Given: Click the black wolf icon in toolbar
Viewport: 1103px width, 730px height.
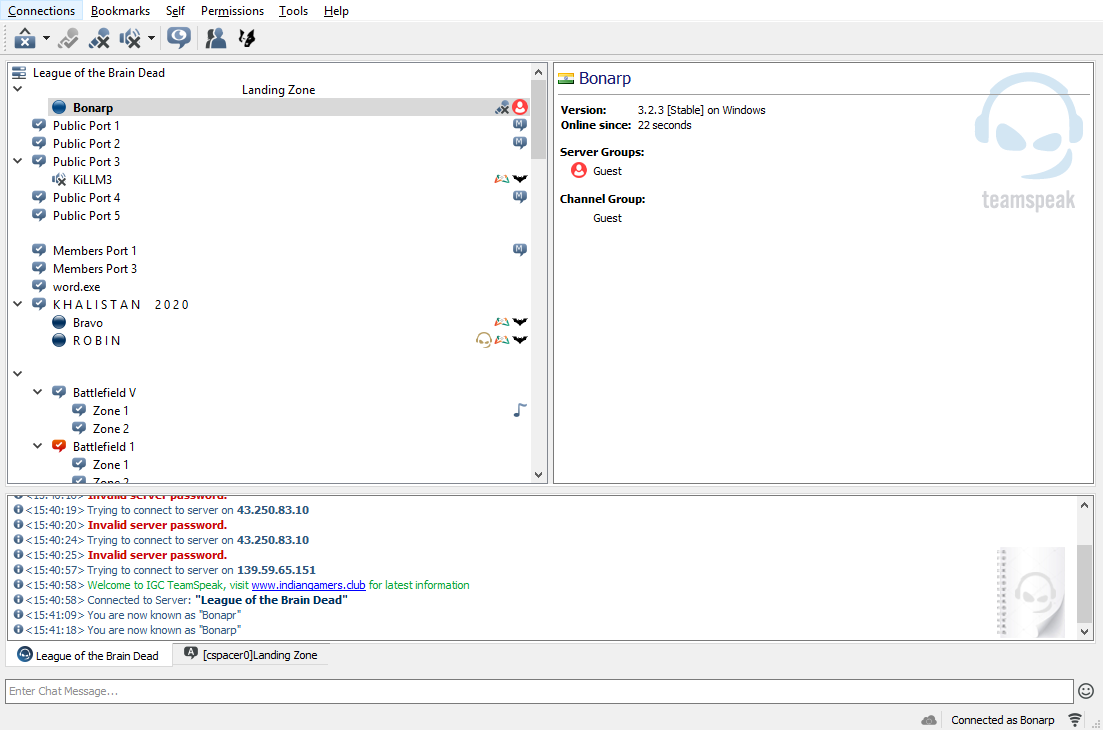Looking at the screenshot, I should (246, 38).
